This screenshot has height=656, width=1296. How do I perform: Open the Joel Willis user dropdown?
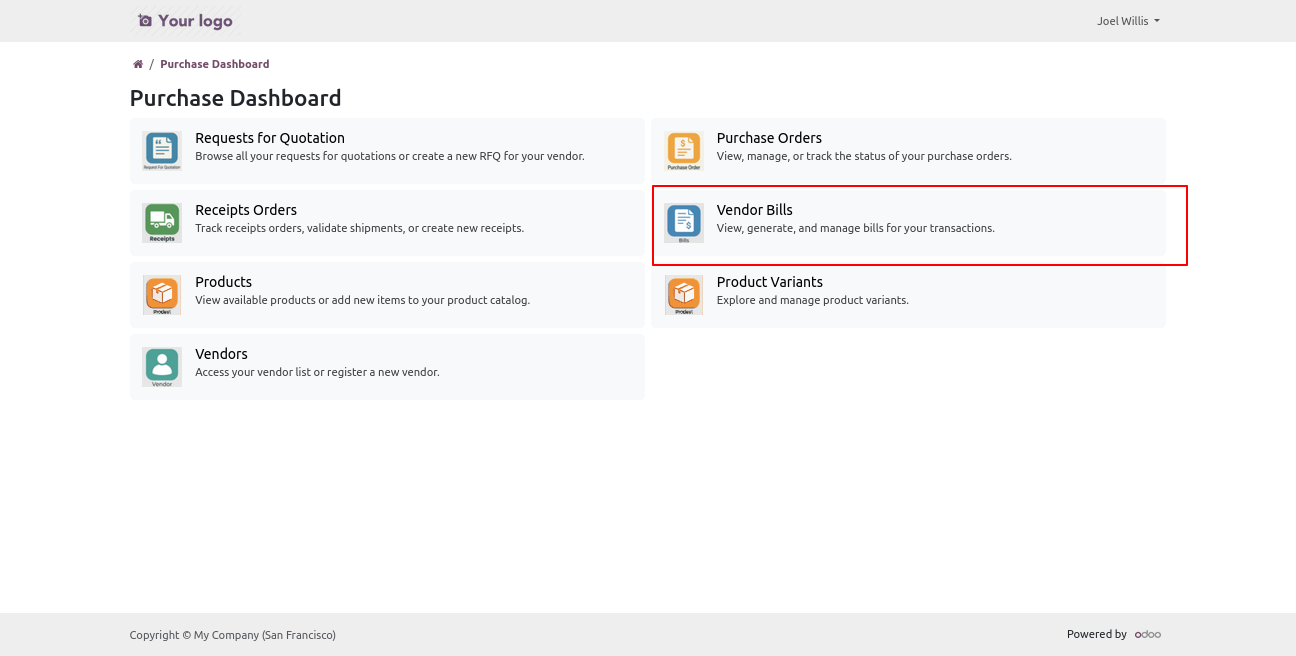click(1127, 21)
